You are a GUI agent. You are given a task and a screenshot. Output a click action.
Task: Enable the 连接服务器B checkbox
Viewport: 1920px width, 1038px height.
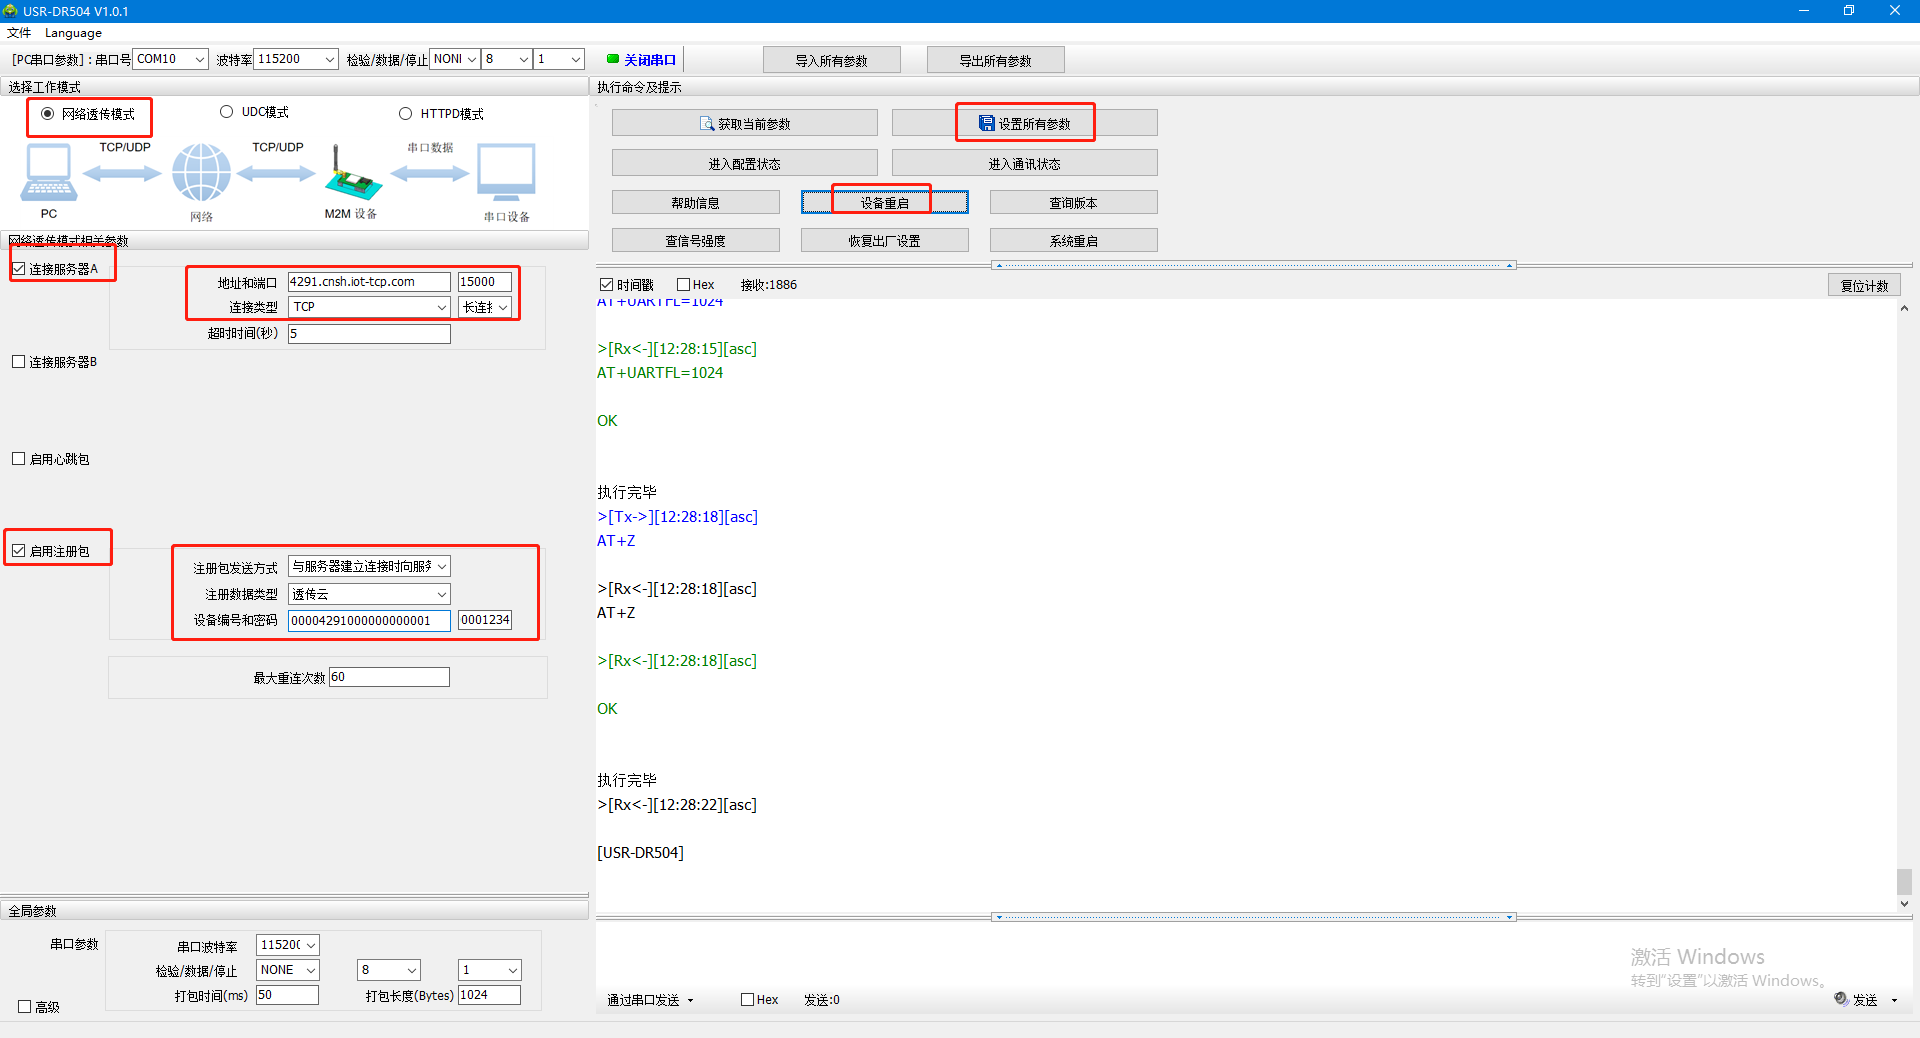[19, 362]
